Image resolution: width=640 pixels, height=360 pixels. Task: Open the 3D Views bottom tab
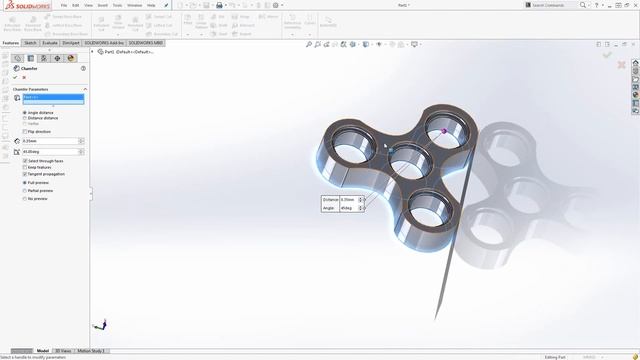[63, 351]
